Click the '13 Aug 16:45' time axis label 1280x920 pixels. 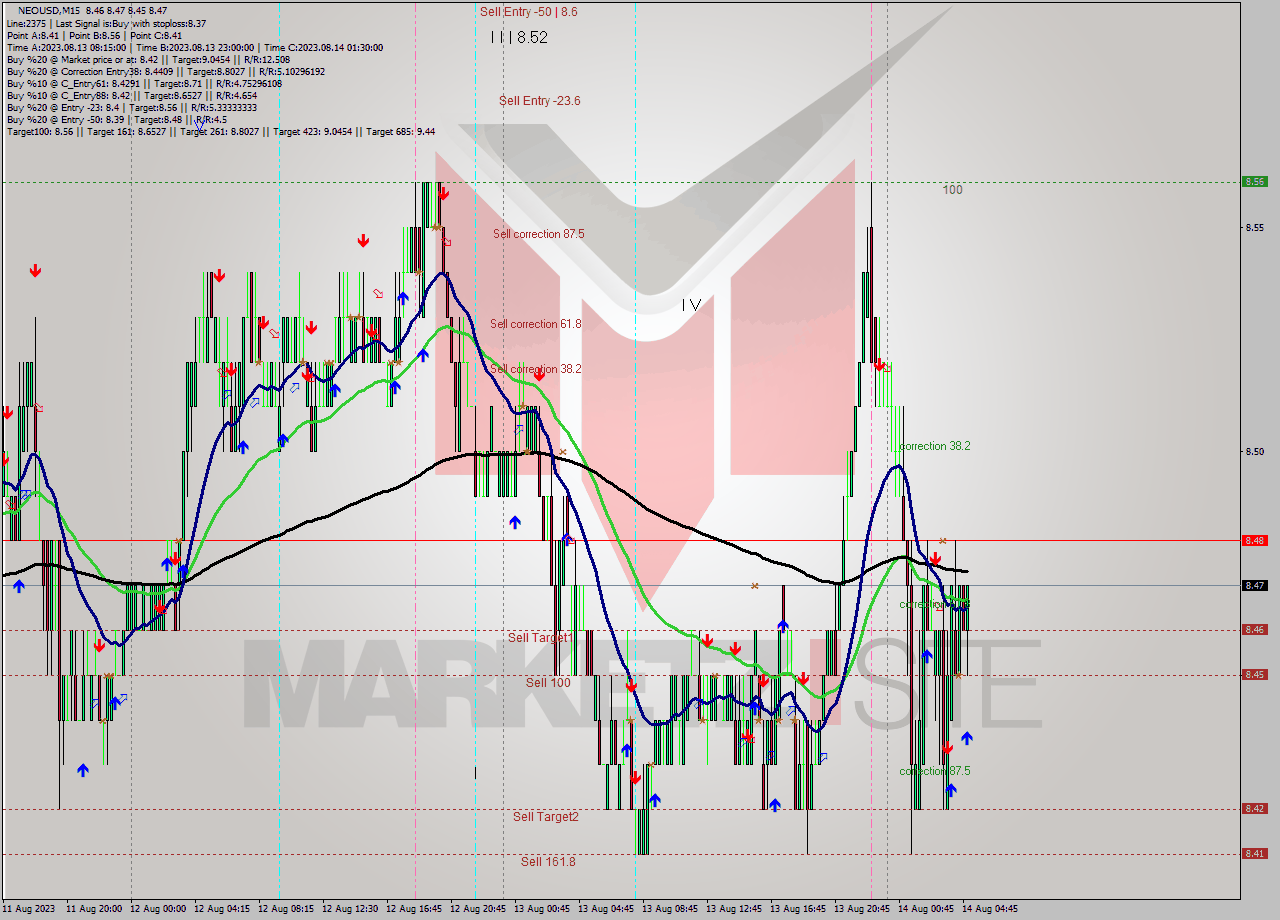pyautogui.click(x=798, y=909)
